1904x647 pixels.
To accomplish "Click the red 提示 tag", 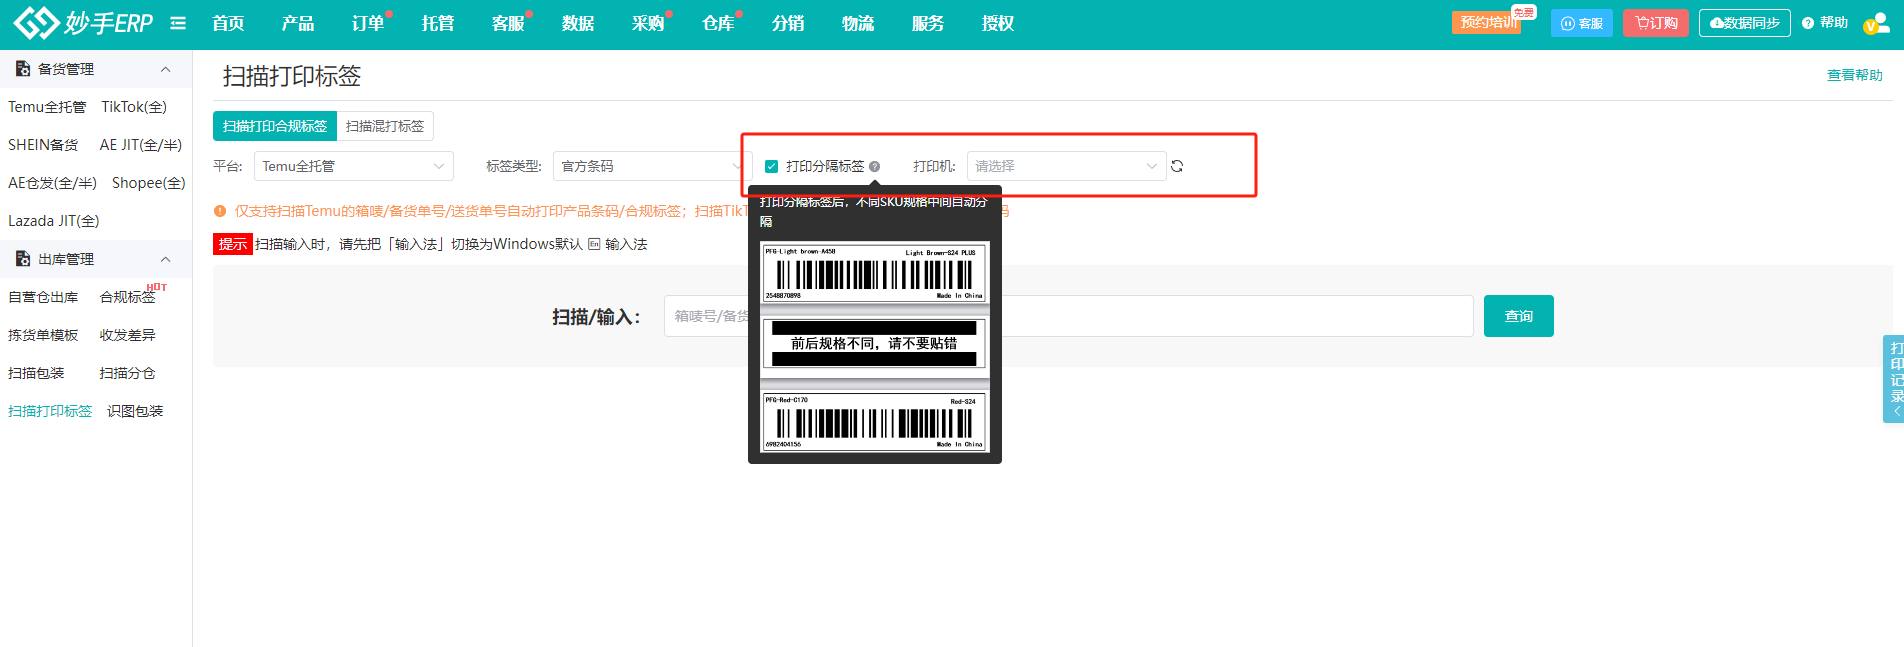I will point(233,244).
